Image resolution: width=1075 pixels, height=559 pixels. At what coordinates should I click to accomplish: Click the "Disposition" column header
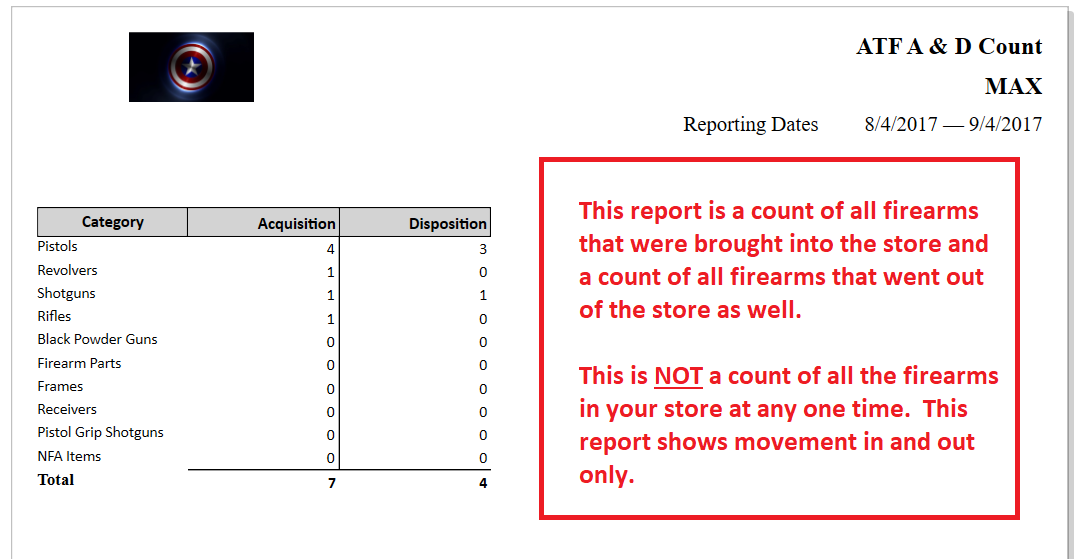pos(415,223)
